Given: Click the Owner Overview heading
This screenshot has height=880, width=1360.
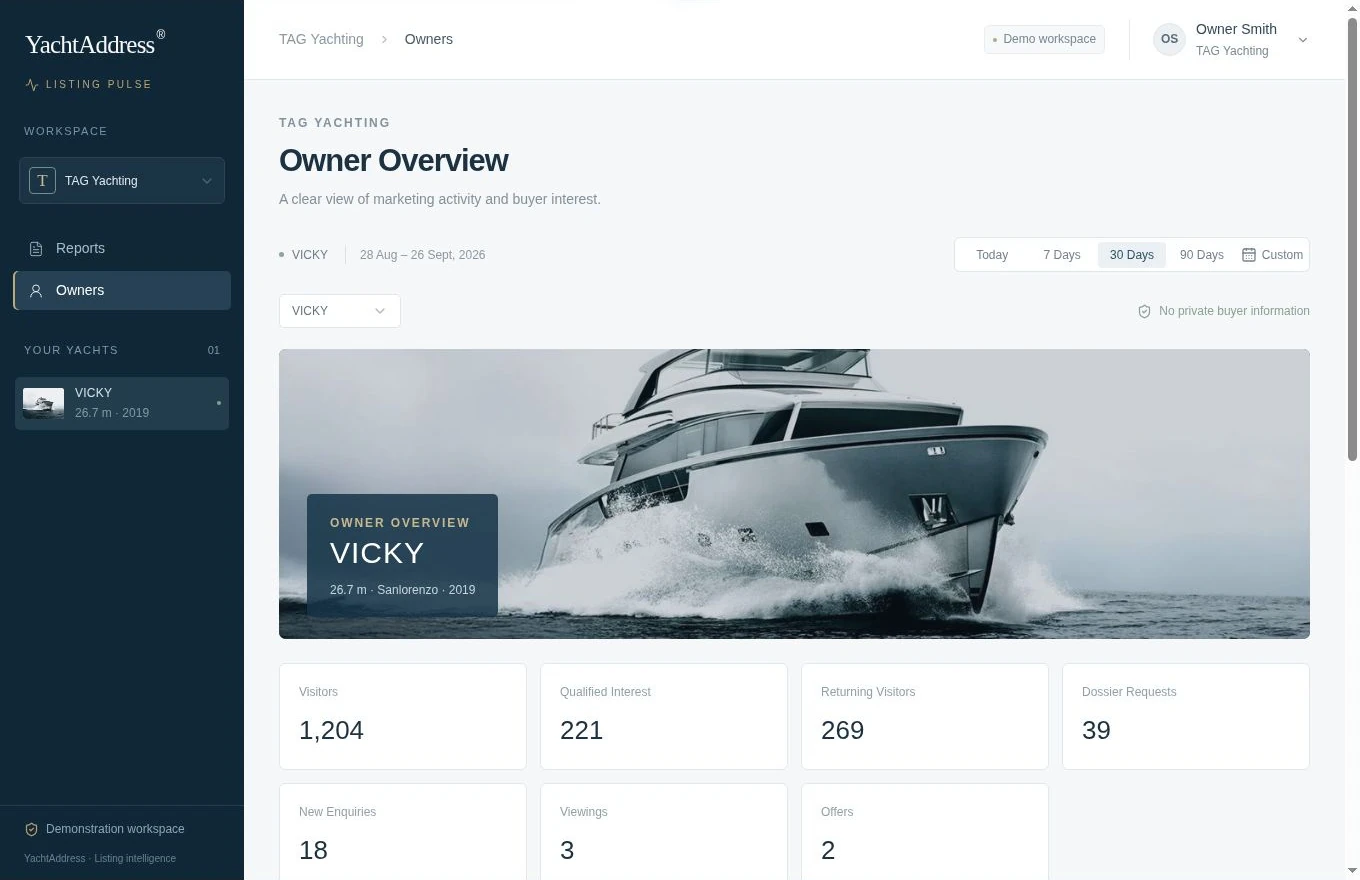Looking at the screenshot, I should [393, 160].
